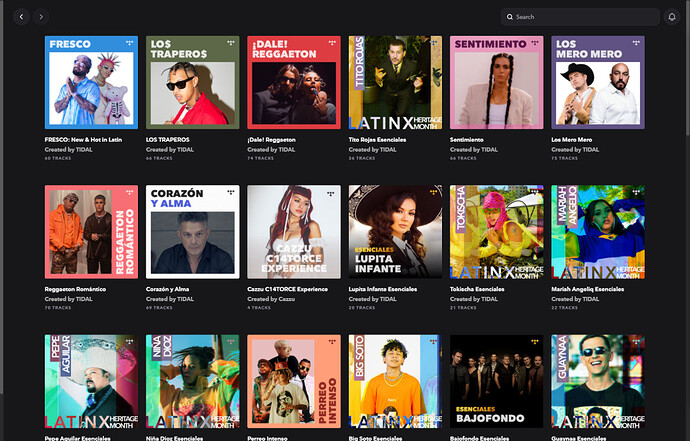Click 'Created by TIDAL' under Sentimiento
The image size is (690, 441).
pyautogui.click(x=473, y=150)
